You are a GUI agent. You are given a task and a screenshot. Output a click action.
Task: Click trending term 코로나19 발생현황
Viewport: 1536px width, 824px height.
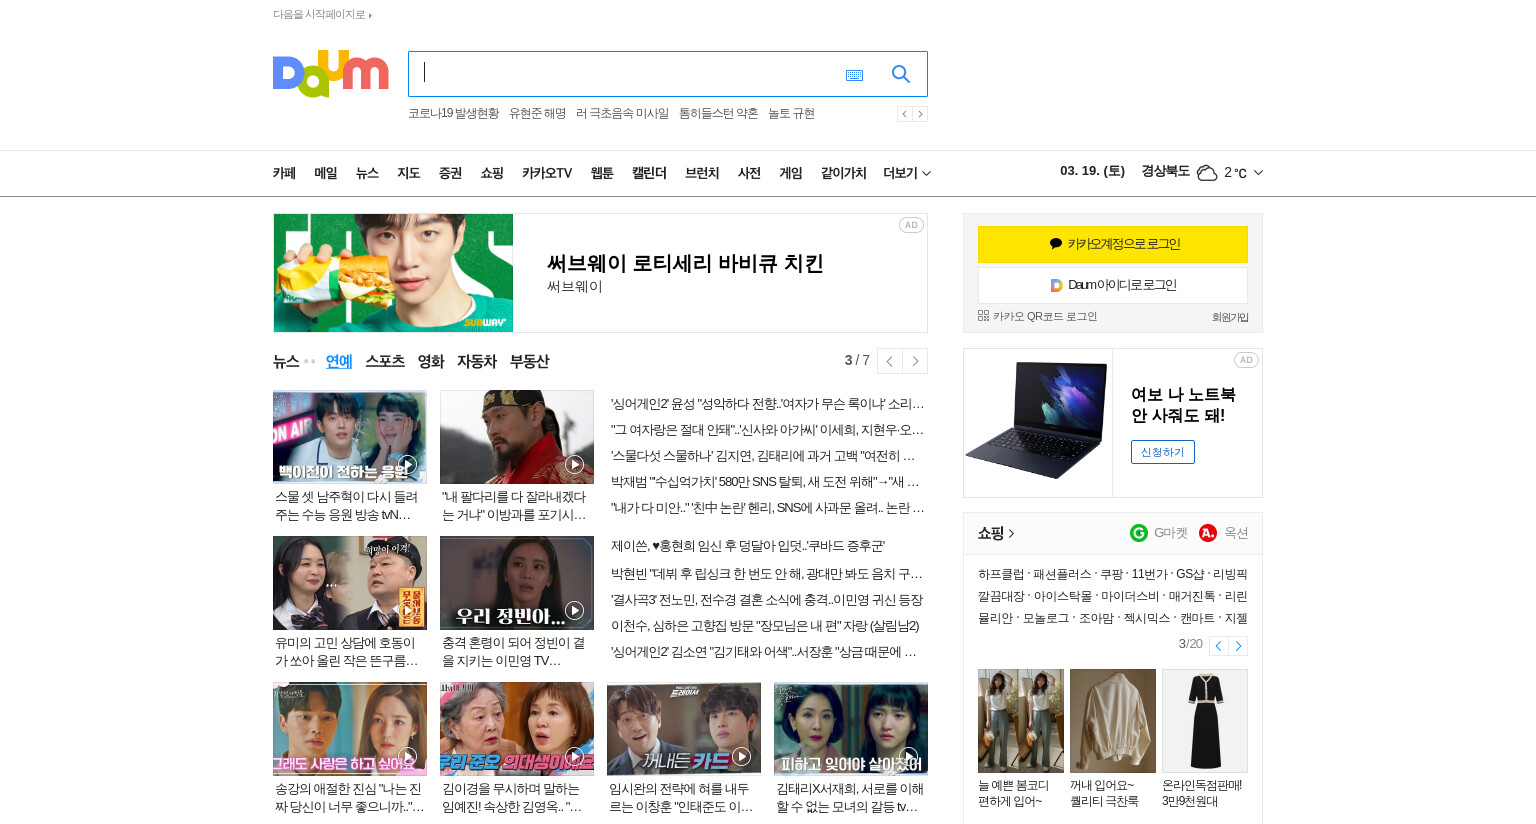tap(453, 114)
